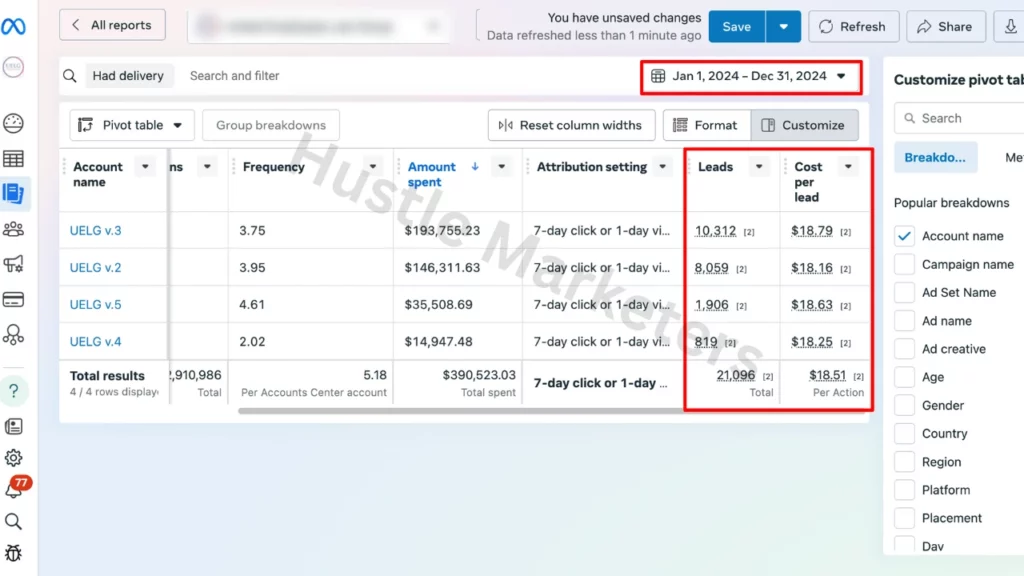Uncheck the Account name breakdown

click(x=904, y=236)
